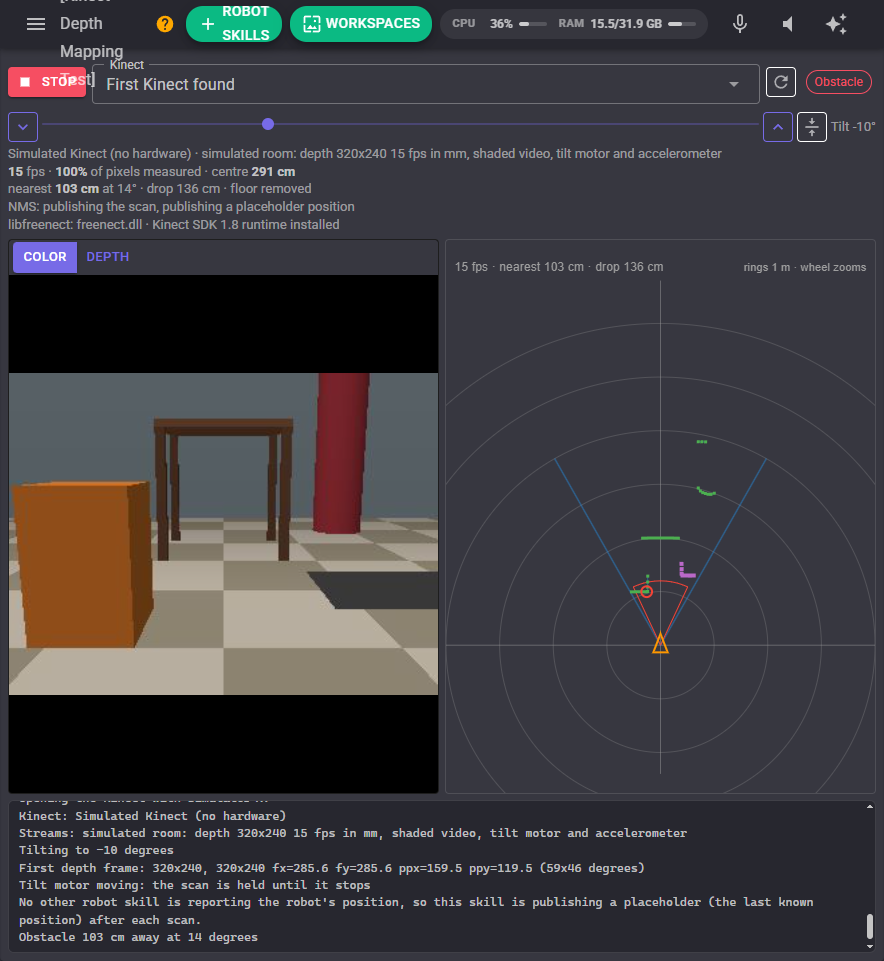Click the "Tilt -10°" label
Viewport: 884px width, 961px height.
point(853,127)
